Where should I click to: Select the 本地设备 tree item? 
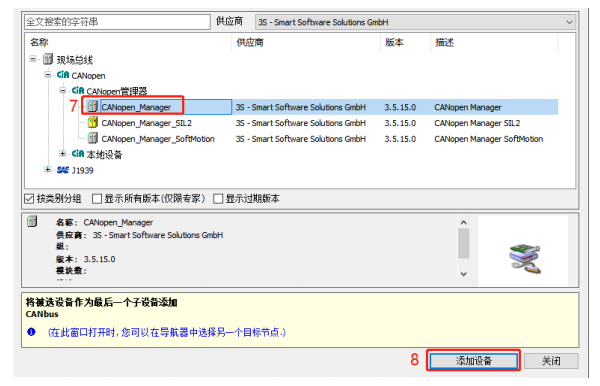[104, 155]
